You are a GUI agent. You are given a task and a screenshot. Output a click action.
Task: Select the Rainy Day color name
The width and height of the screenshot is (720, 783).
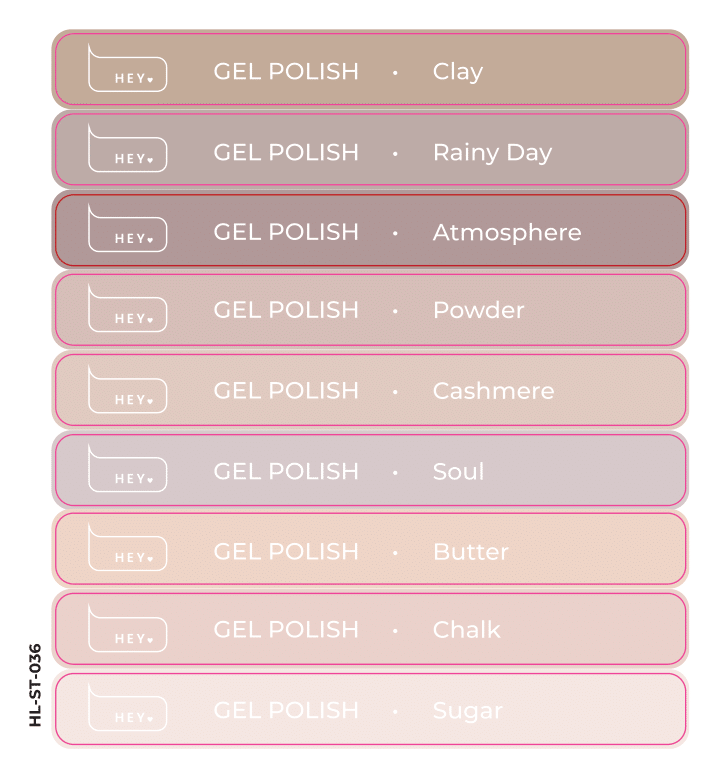pyautogui.click(x=492, y=153)
